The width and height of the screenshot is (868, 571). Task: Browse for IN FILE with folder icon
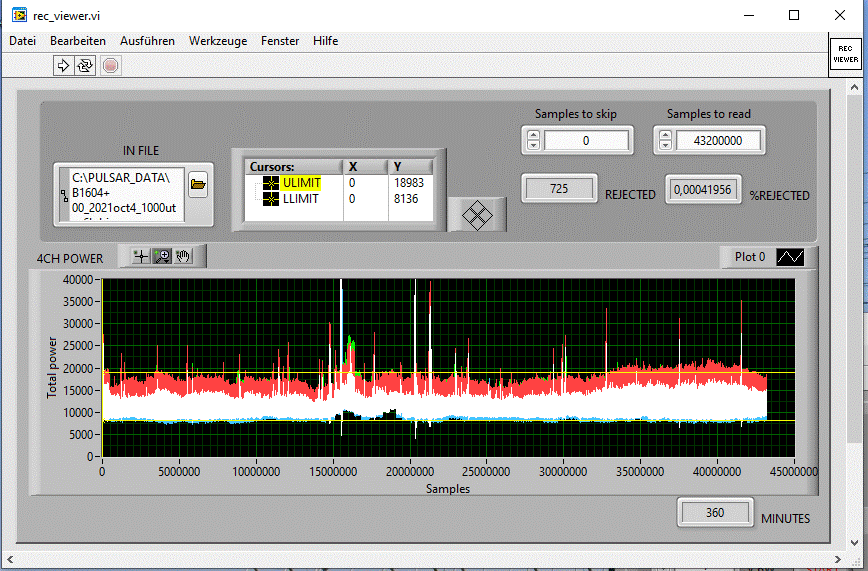pos(198,184)
